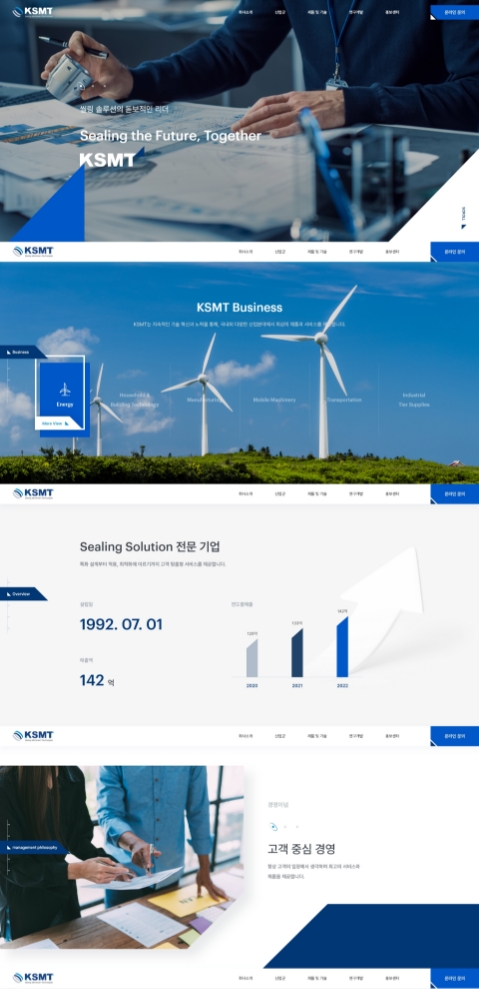
Task: Click the Business side navigation tag
Action: pyautogui.click(x=23, y=352)
